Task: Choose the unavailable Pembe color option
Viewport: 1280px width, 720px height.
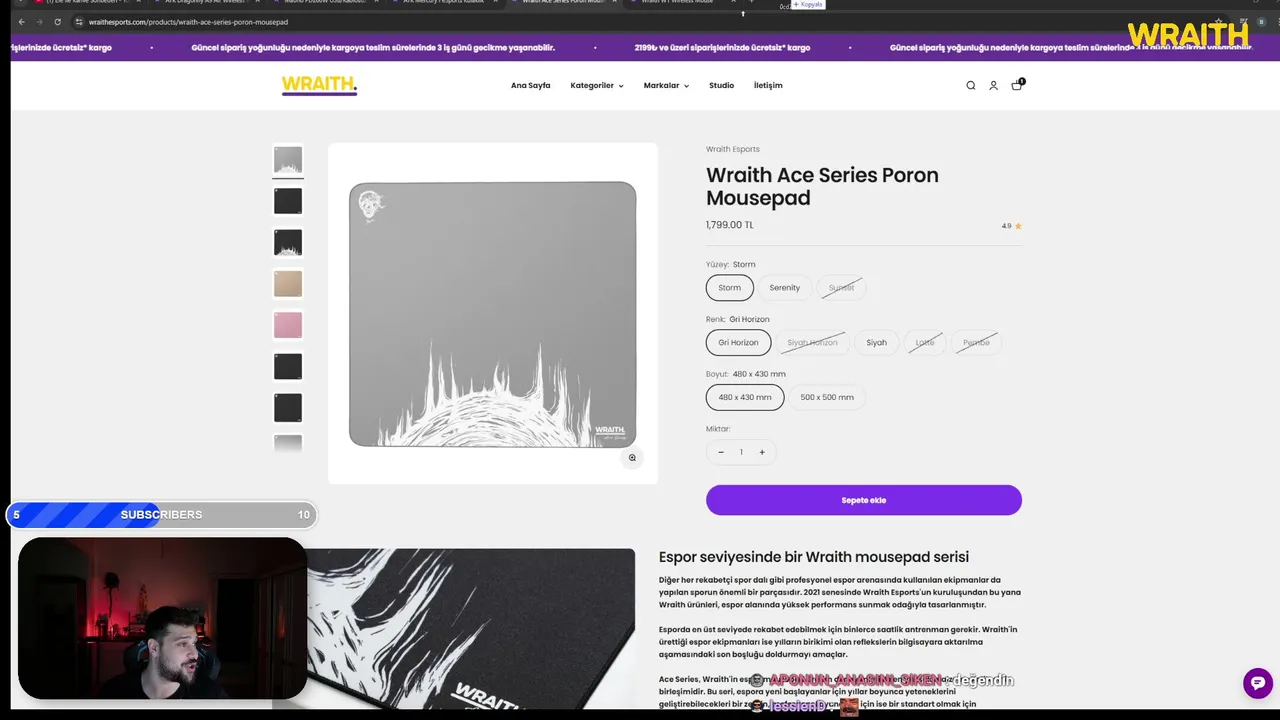Action: point(976,343)
